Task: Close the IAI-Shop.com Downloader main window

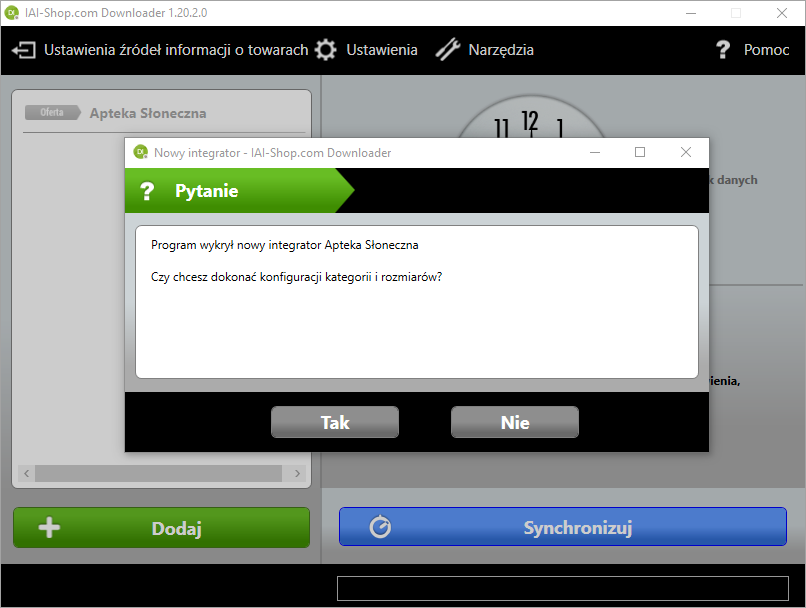Action: pos(782,13)
